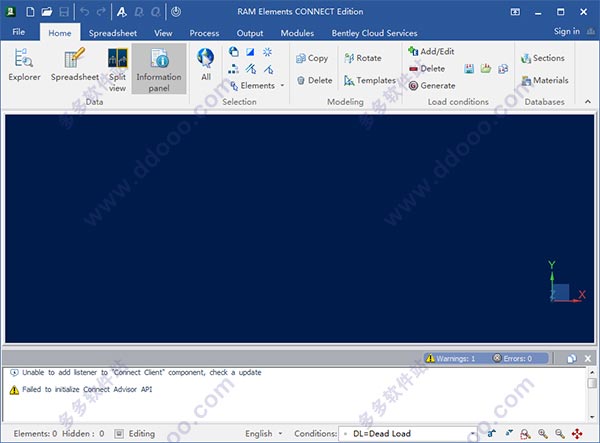Click the zoom out magnifier icon
Viewport: 600px width, 443px height.
(560, 433)
